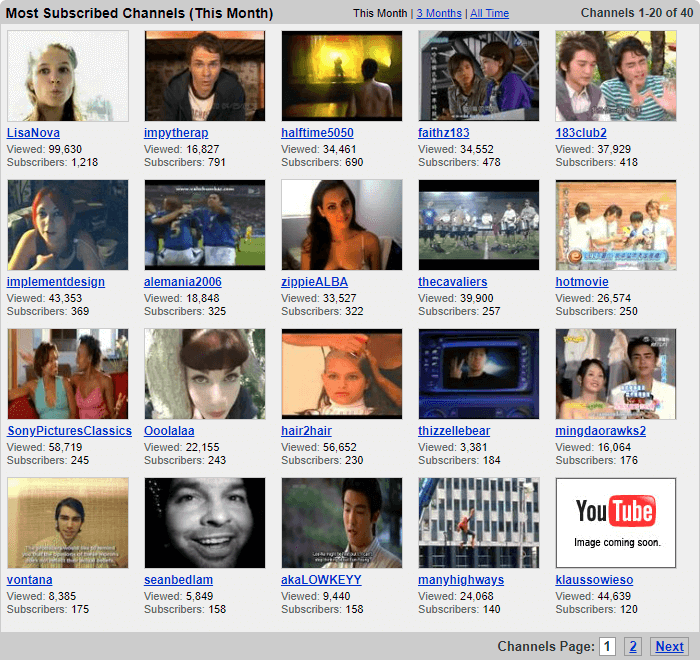Click 183club2 'Subscribers: 418' text
Viewport: 700px width, 660px height.
coord(596,162)
